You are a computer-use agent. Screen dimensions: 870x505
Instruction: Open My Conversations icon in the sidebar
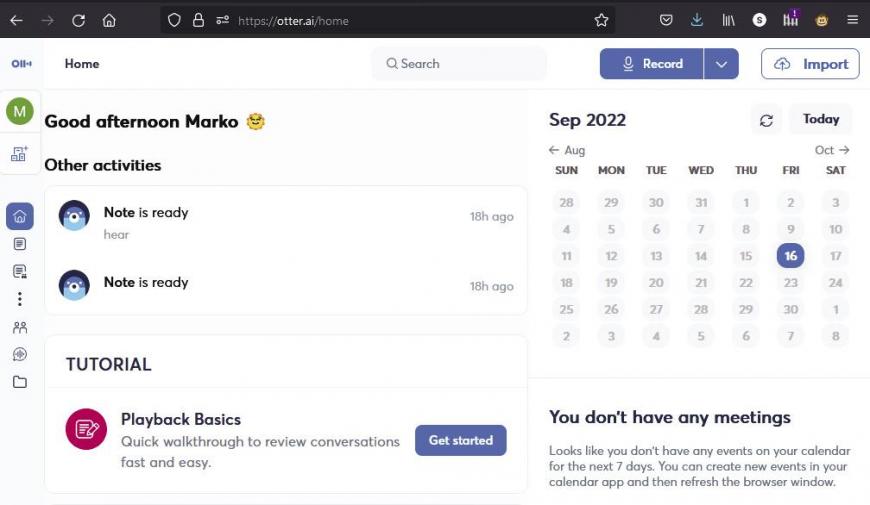[x=20, y=244]
